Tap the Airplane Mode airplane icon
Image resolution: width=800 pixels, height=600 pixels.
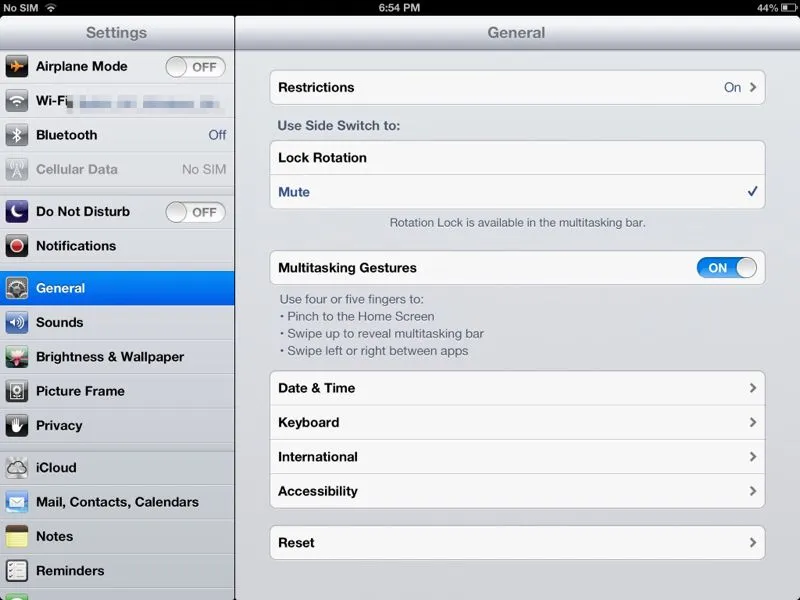pos(17,67)
